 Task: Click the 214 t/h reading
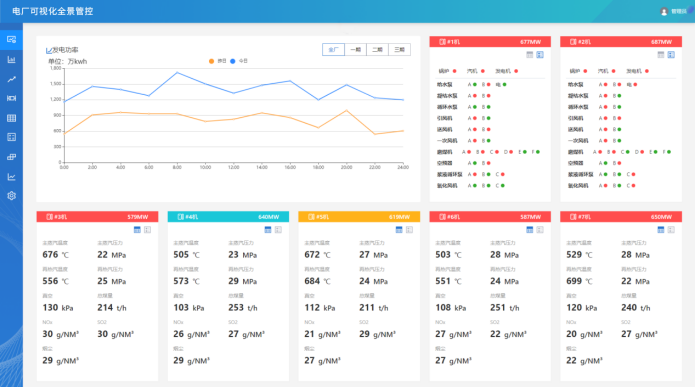112,308
